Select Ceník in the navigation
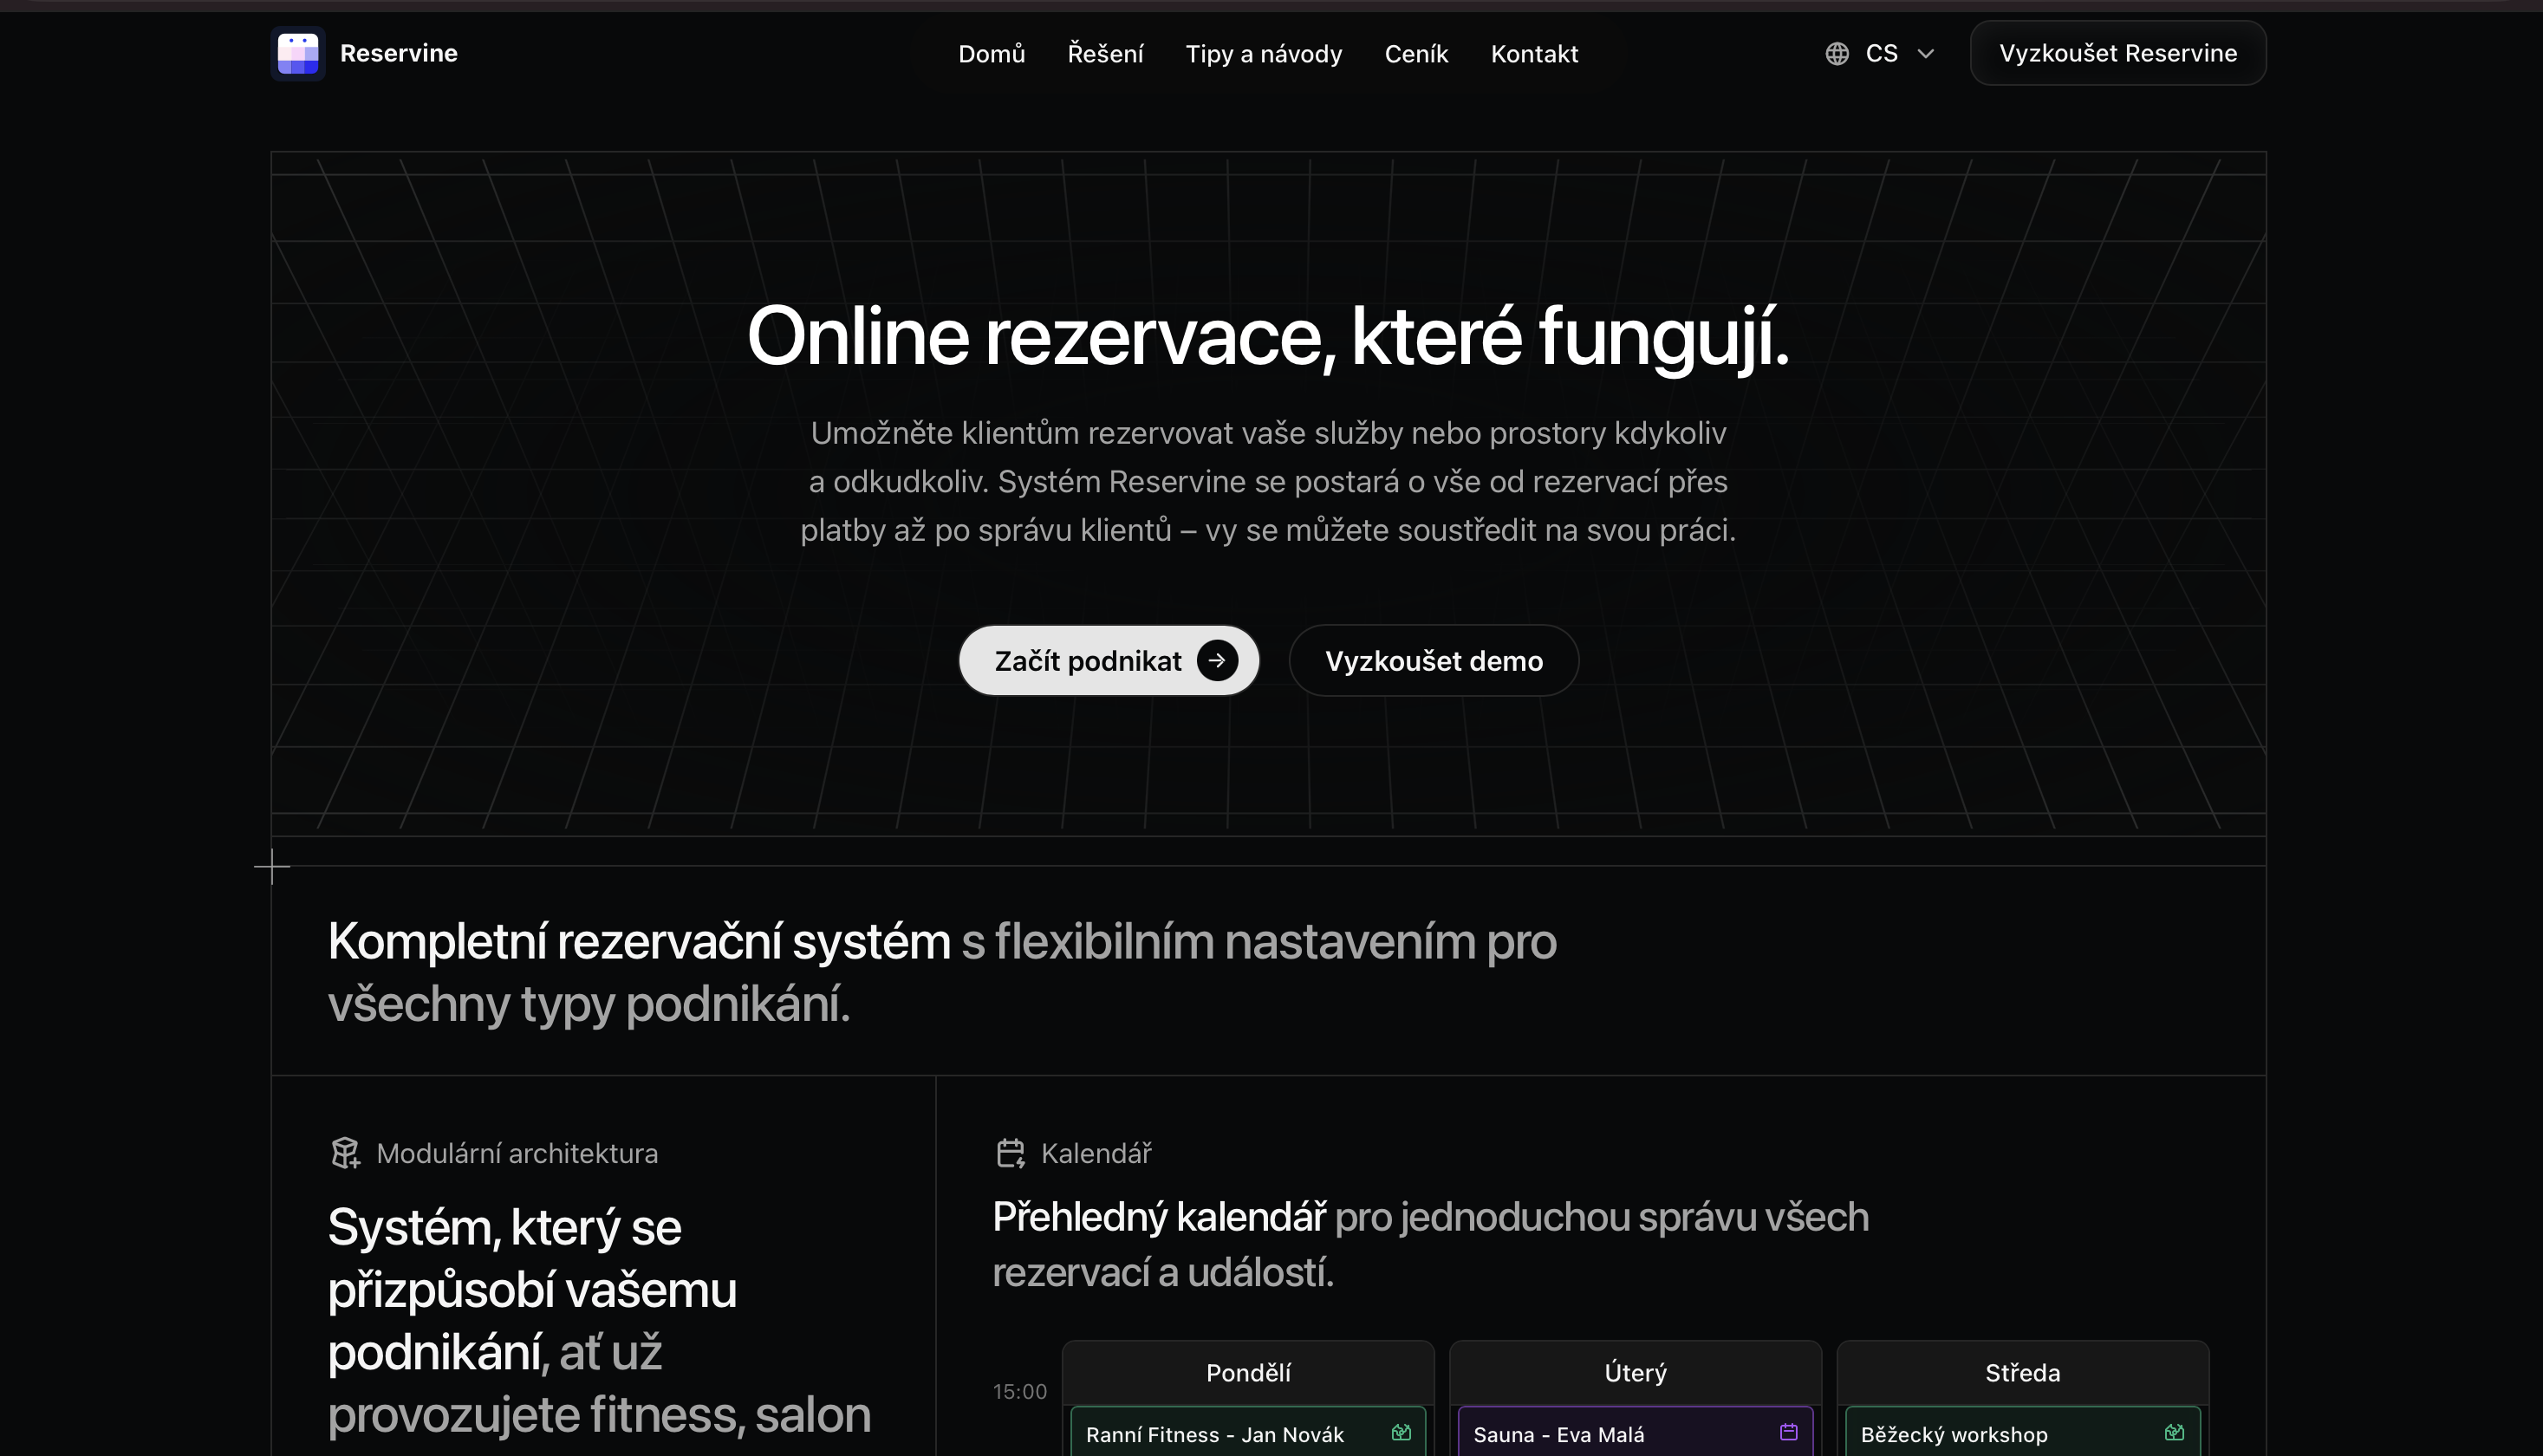 pos(1416,53)
